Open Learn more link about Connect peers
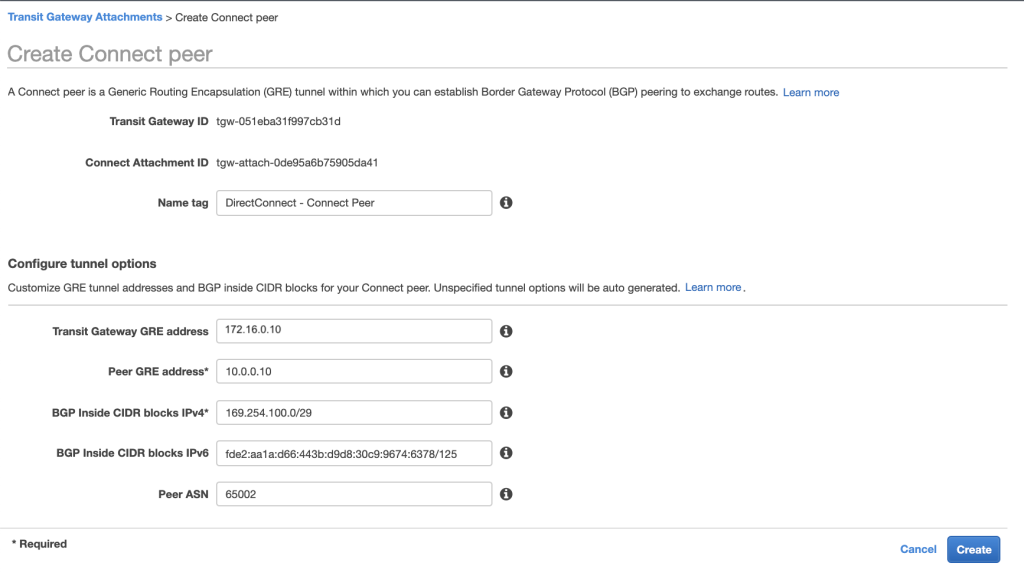1024x576 pixels. (x=811, y=92)
